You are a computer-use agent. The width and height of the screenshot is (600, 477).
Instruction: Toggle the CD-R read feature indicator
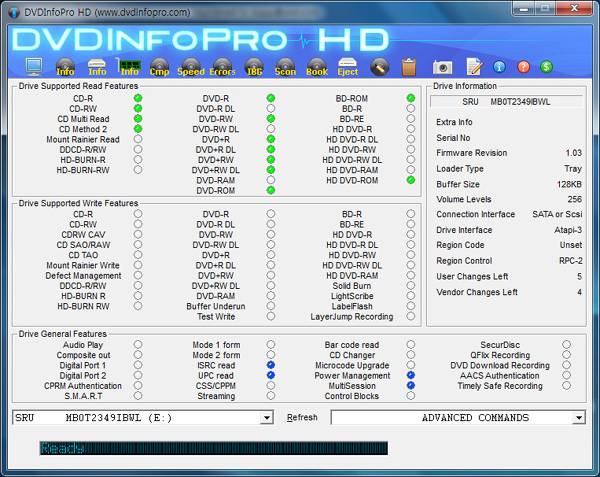pyautogui.click(x=138, y=98)
